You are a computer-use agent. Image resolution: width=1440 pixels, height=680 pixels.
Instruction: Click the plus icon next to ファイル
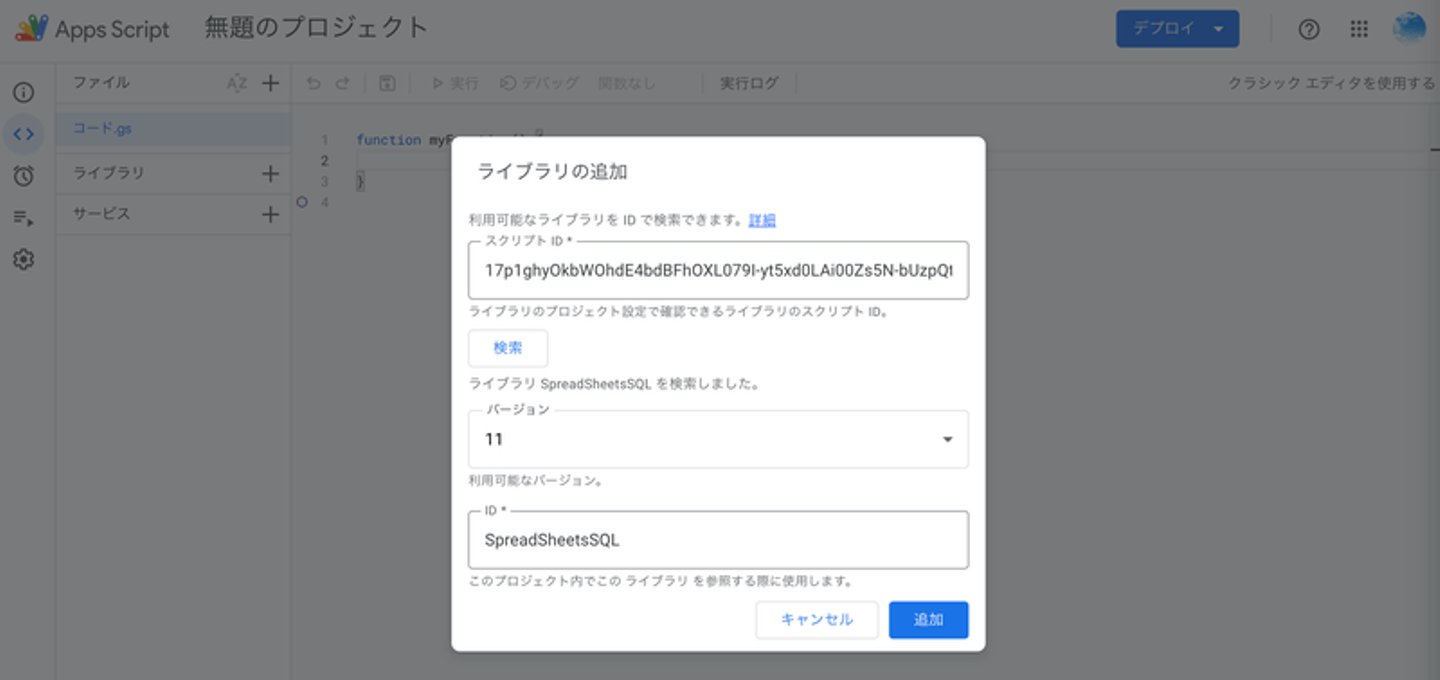(x=270, y=83)
